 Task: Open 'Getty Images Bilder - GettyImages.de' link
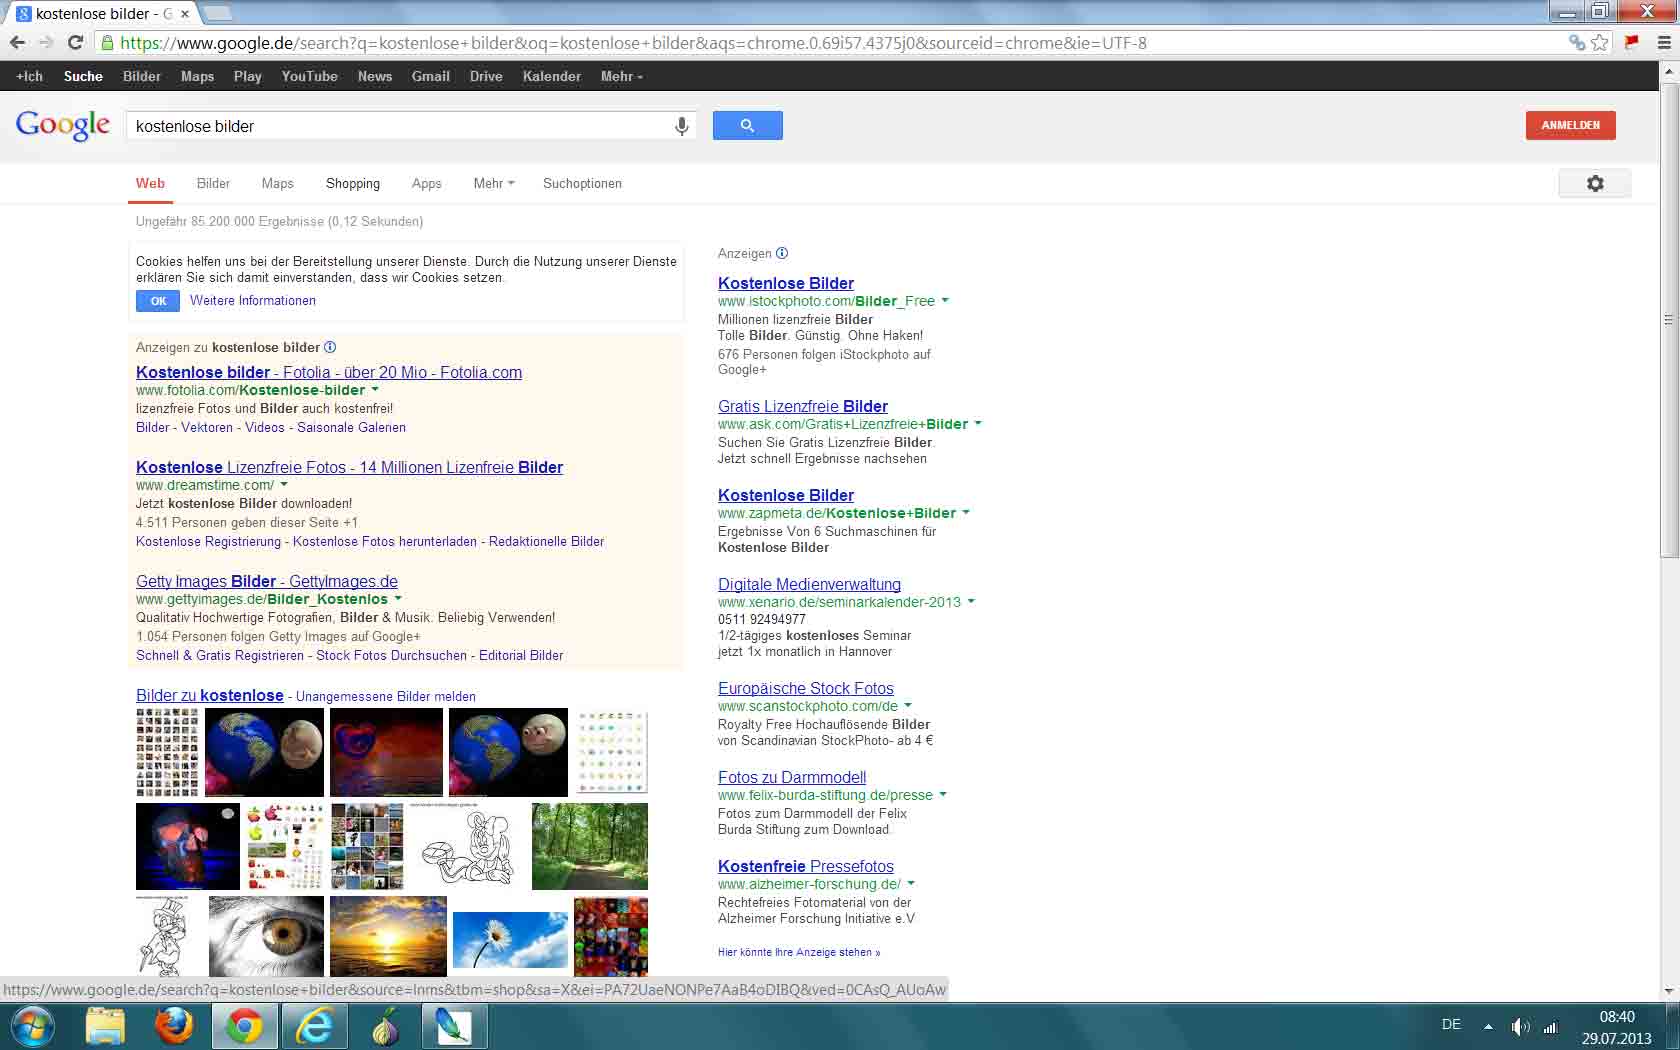tap(267, 581)
